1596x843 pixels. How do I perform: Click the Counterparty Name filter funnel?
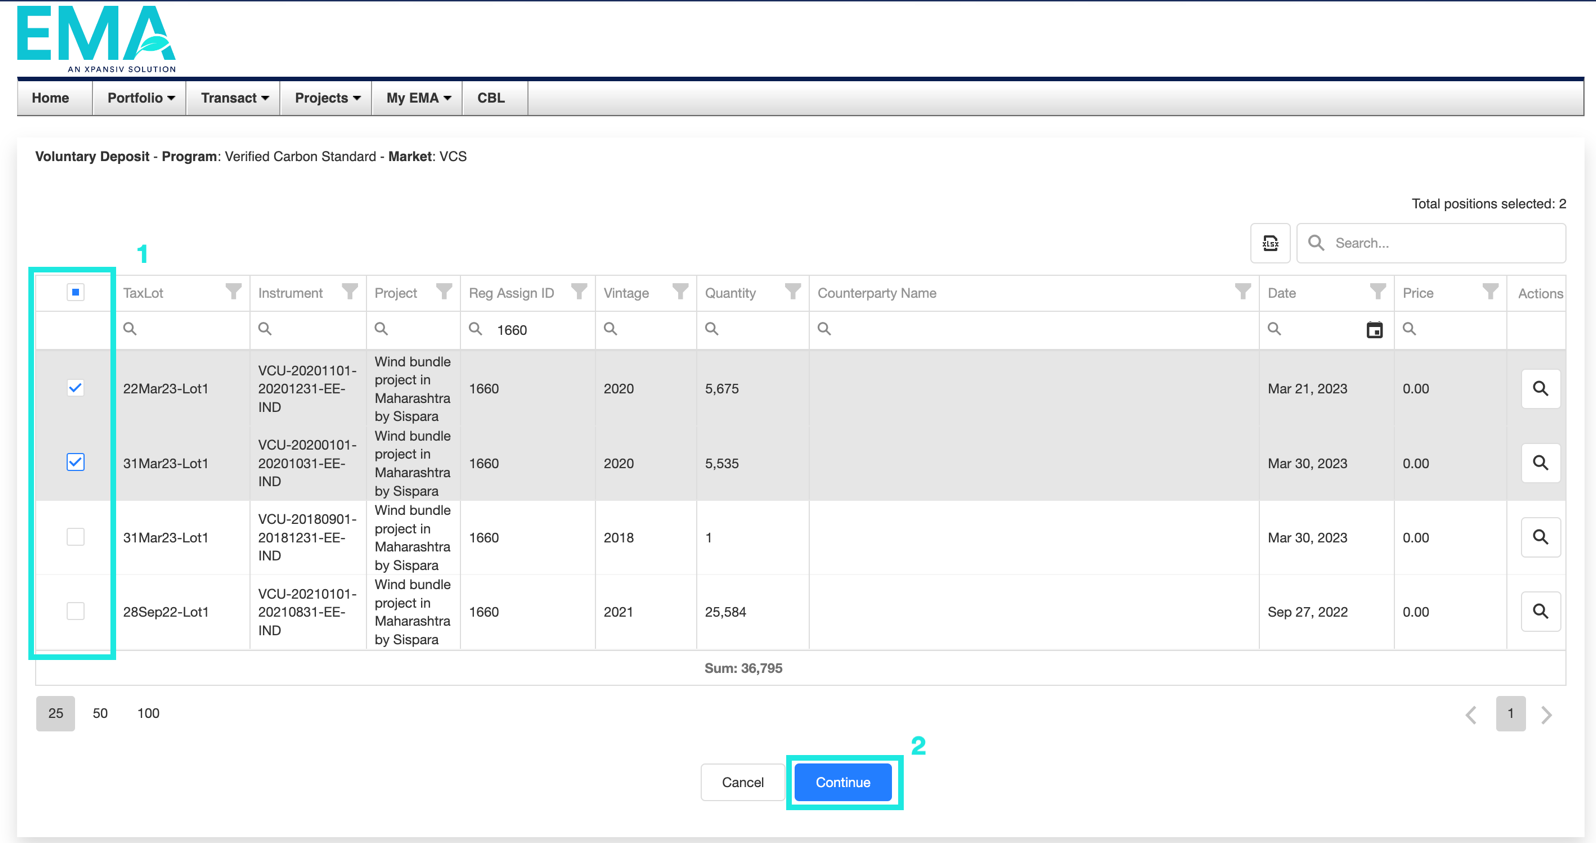pyautogui.click(x=1242, y=292)
